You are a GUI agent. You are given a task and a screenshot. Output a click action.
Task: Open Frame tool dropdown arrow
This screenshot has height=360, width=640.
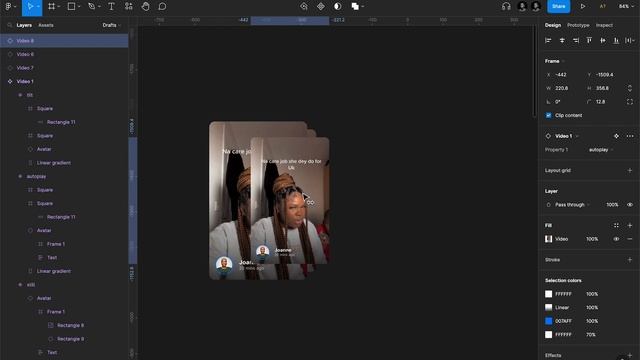[59, 7]
